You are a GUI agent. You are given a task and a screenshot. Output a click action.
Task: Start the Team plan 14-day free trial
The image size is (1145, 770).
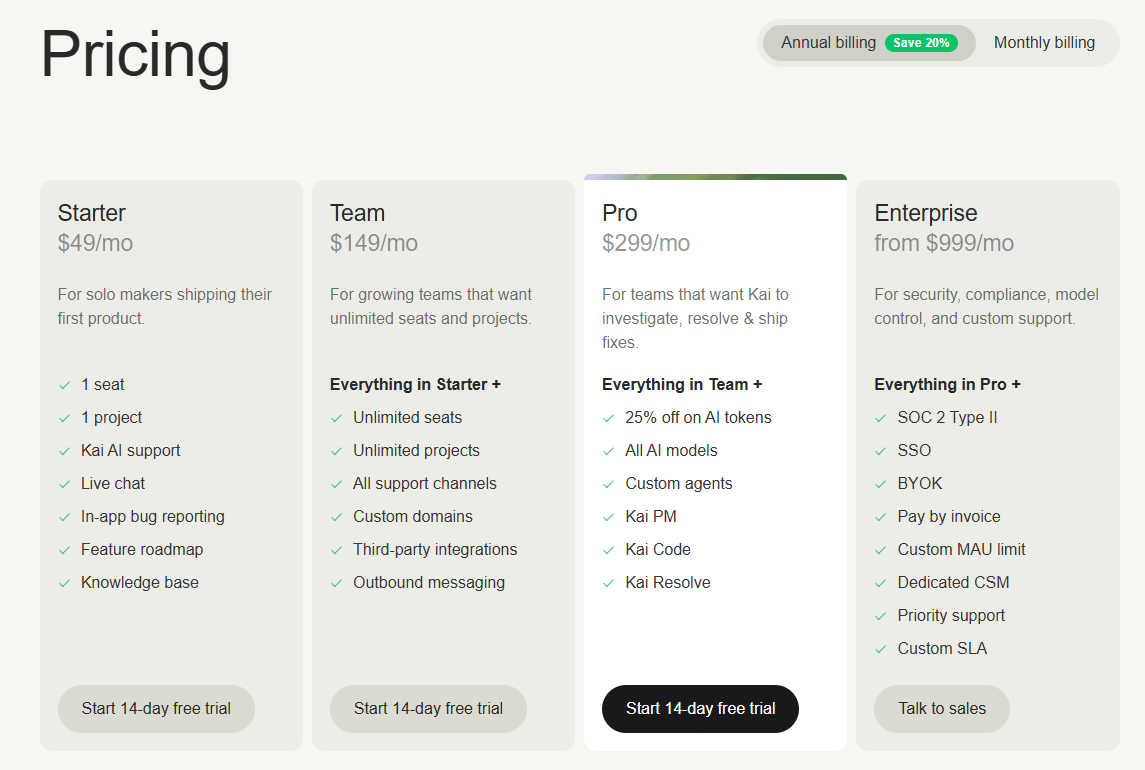tap(428, 709)
